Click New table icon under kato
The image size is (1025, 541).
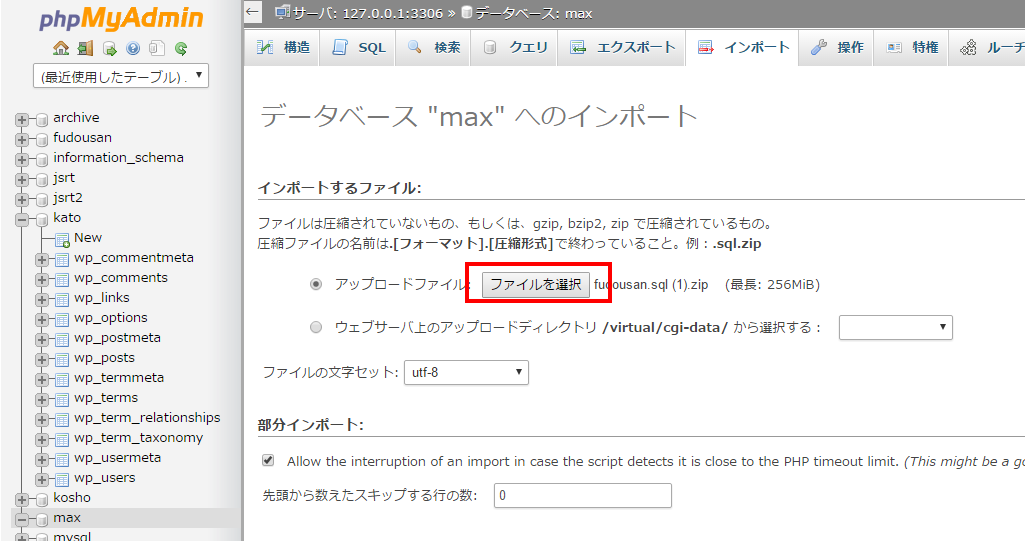(x=62, y=238)
